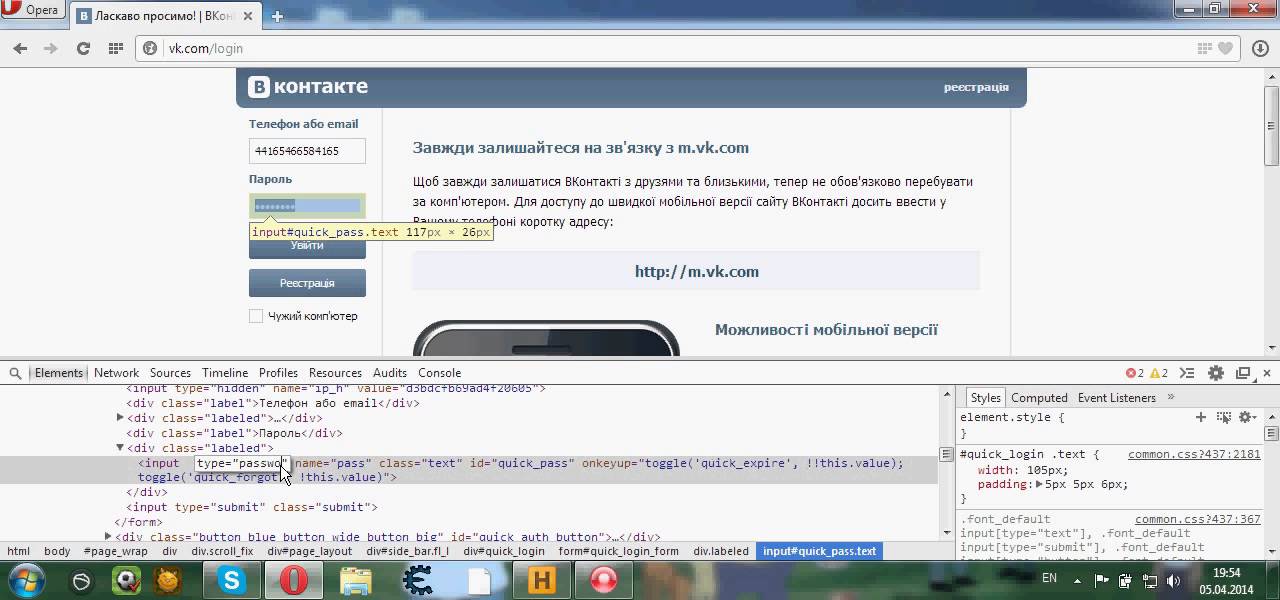Tick the Чужий комп'ютер checkbox
The width and height of the screenshot is (1280, 600).
coord(256,316)
